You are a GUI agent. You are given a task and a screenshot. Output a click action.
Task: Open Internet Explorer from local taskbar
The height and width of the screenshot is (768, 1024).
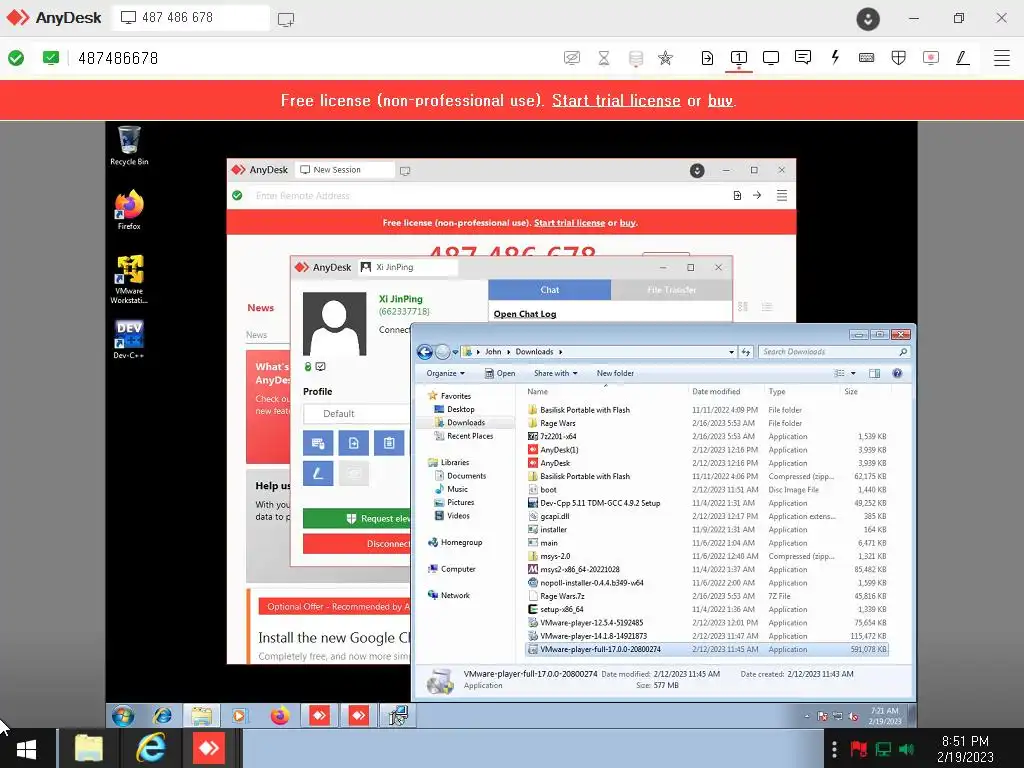point(150,748)
